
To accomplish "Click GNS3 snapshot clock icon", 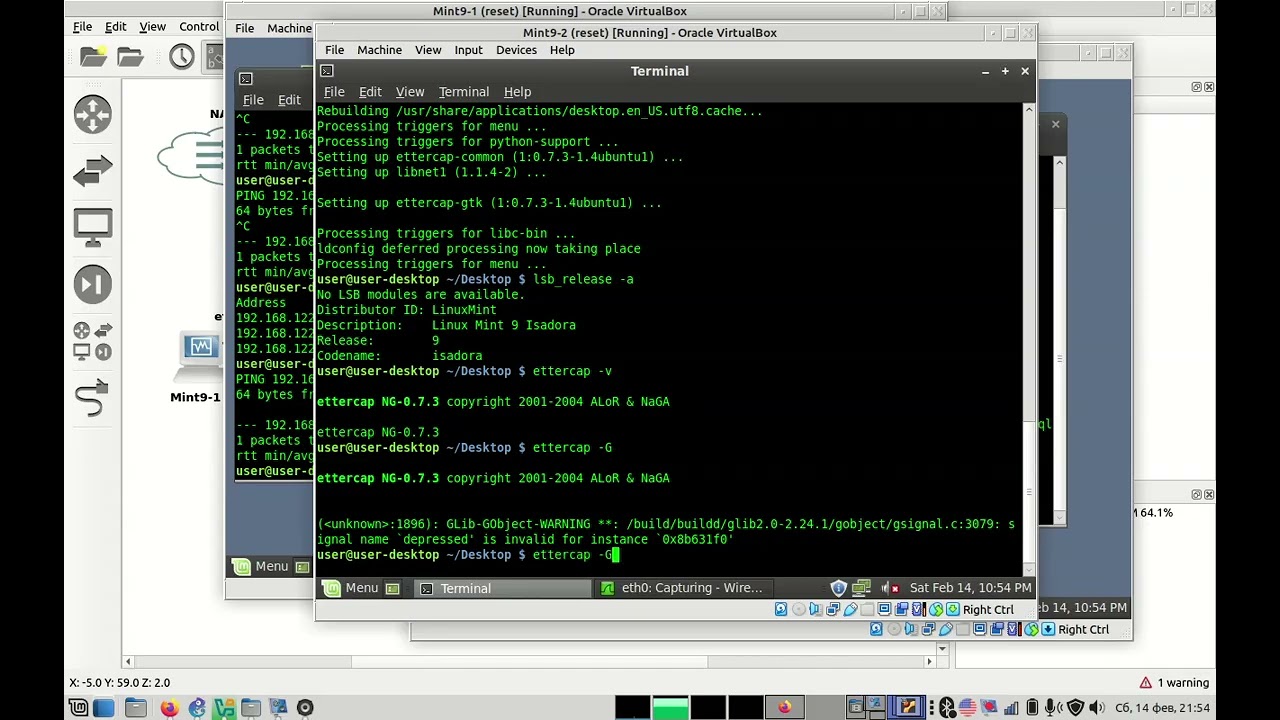I will [181, 57].
